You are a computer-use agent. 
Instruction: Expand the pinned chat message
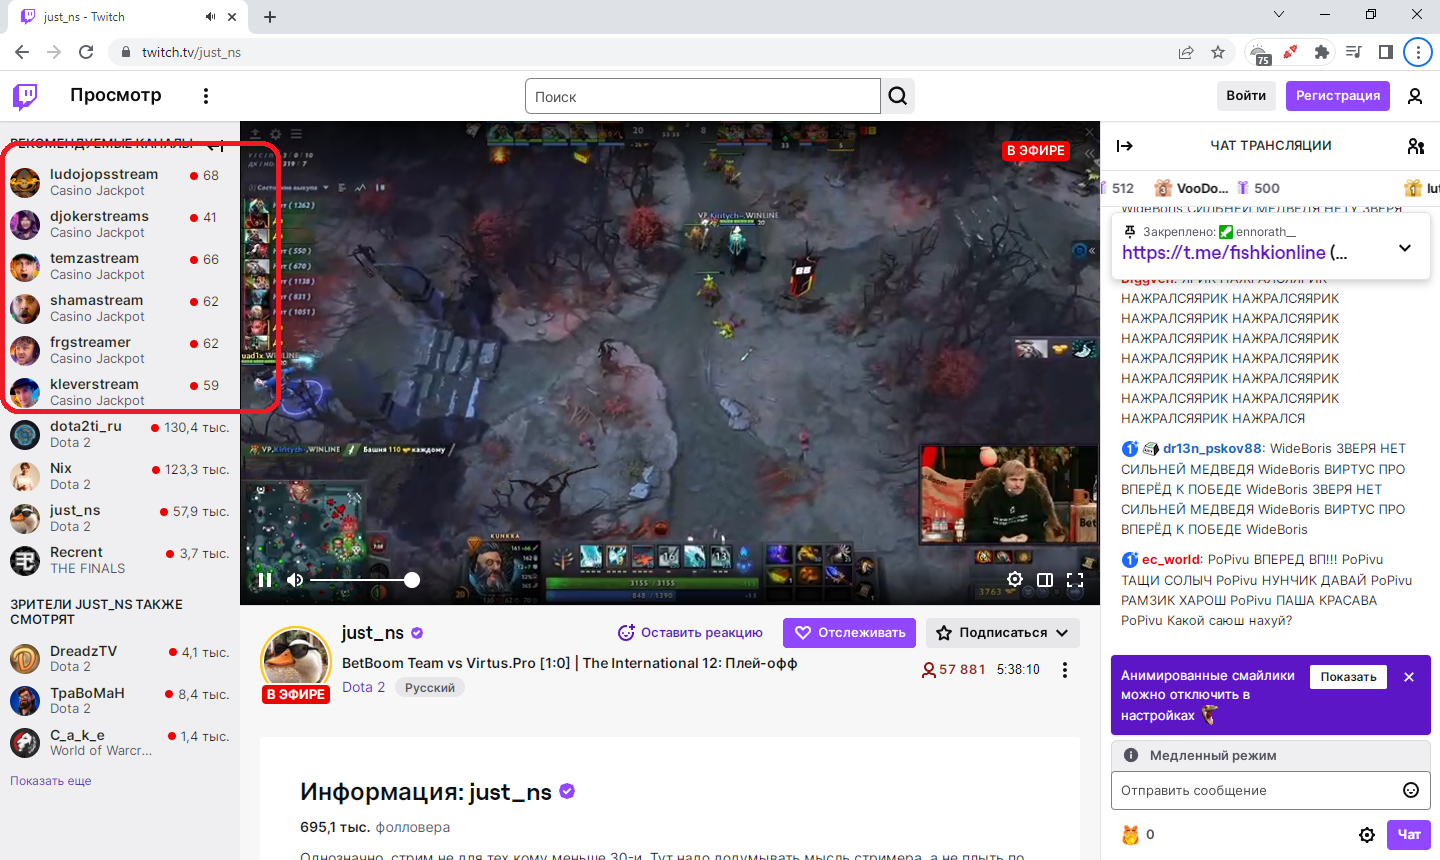coord(1404,248)
